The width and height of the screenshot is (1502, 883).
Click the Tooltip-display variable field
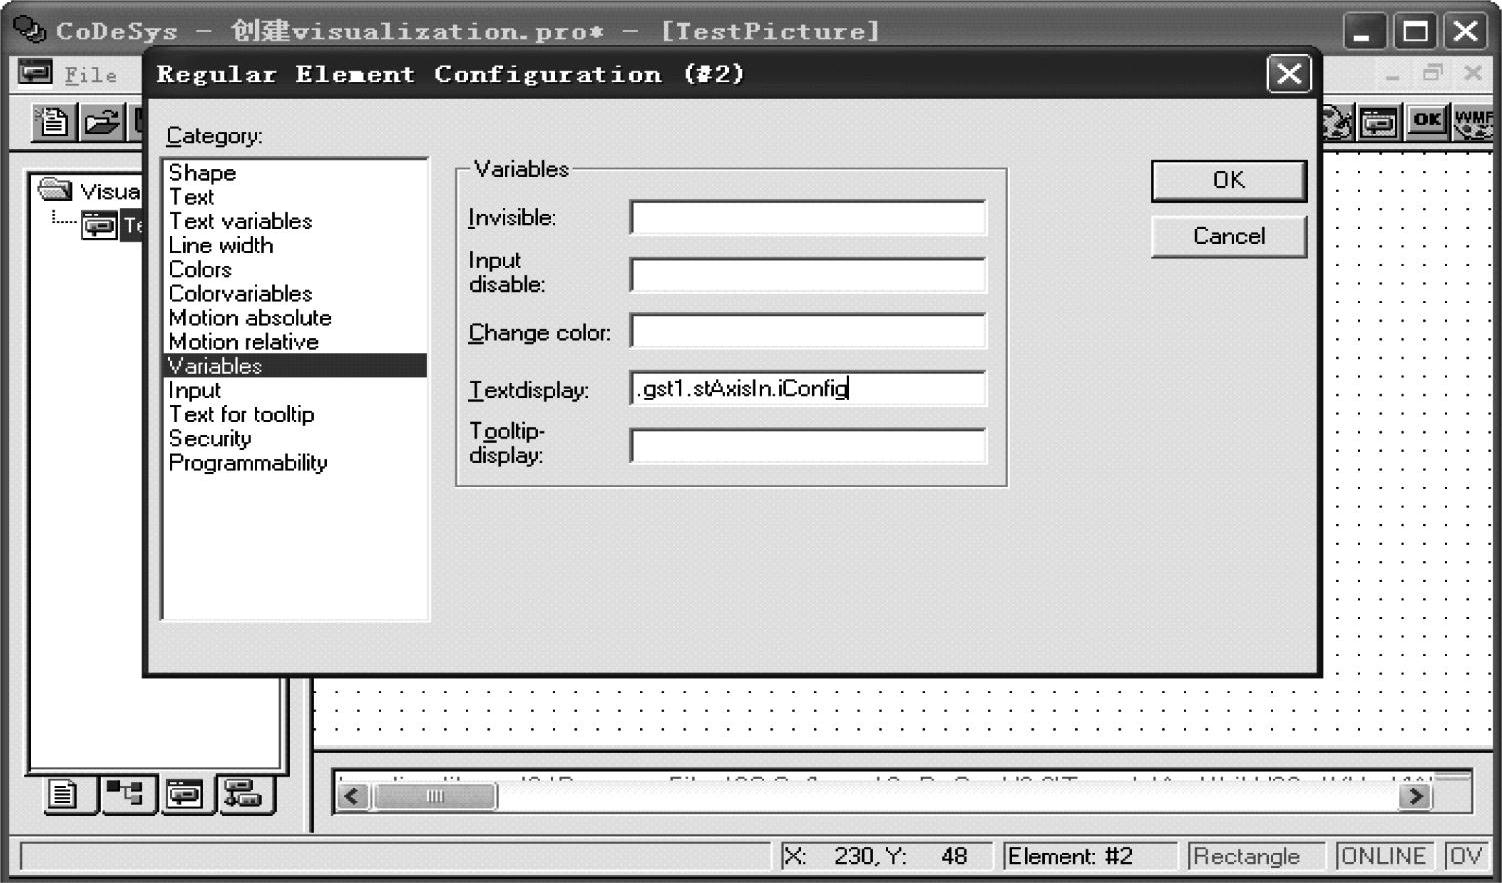click(x=808, y=445)
